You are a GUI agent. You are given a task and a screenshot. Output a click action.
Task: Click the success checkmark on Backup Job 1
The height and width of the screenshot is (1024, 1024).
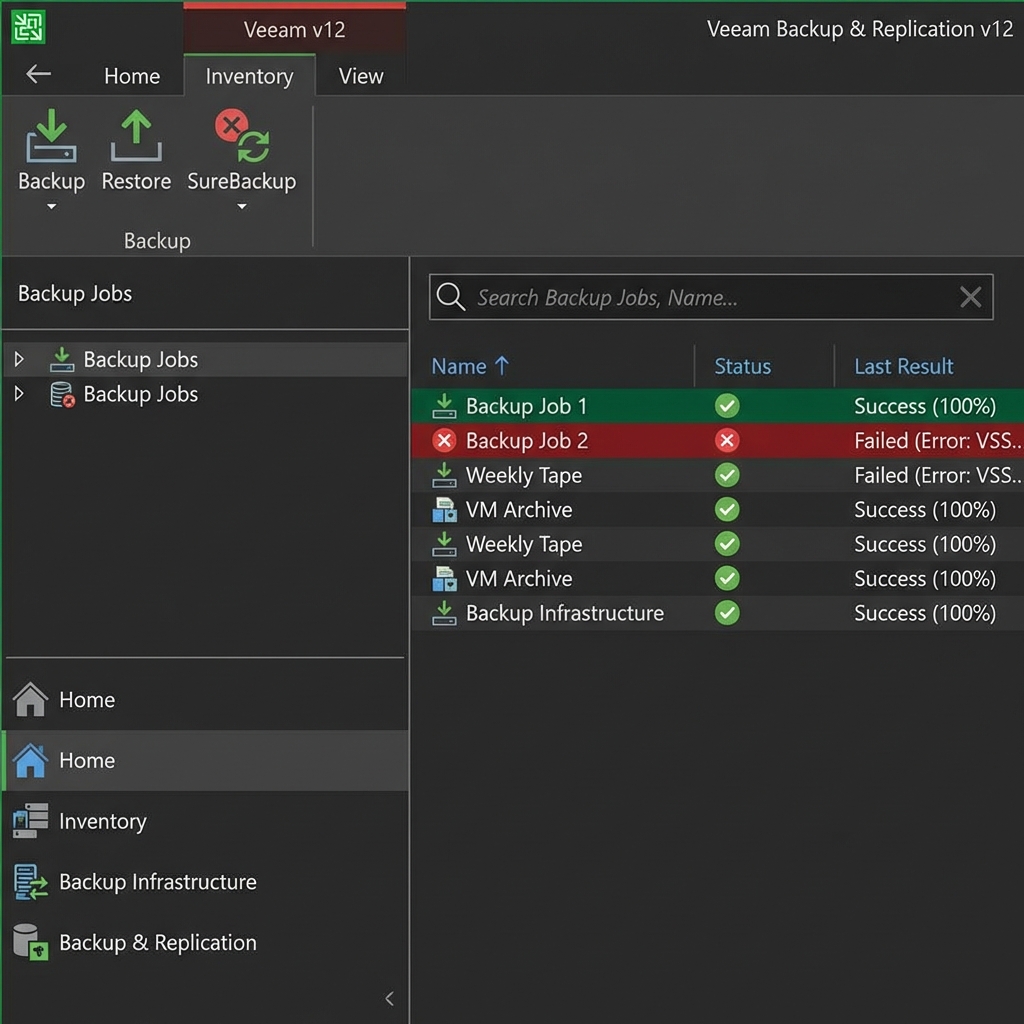tap(727, 406)
